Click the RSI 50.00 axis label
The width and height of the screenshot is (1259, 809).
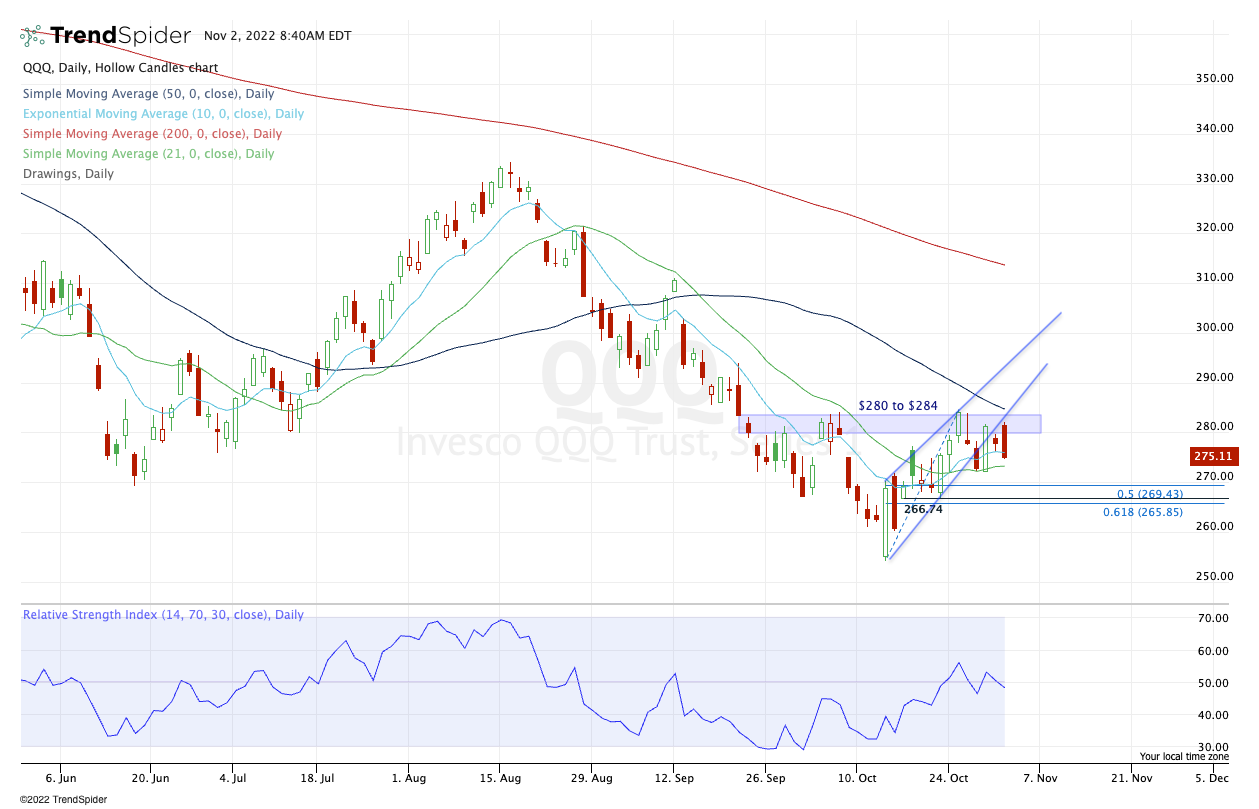point(1214,683)
